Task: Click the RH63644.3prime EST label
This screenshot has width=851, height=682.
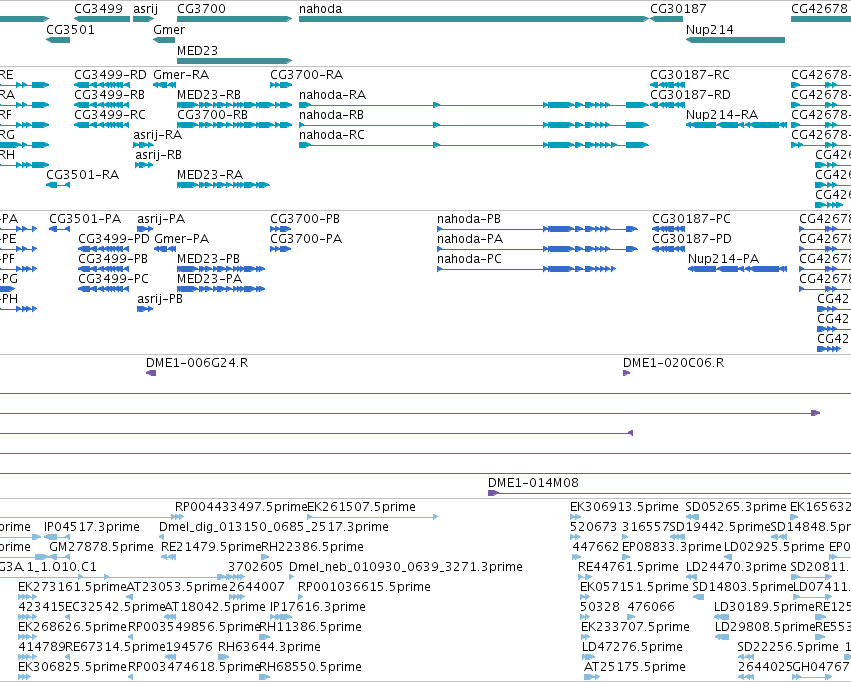Action: click(269, 647)
